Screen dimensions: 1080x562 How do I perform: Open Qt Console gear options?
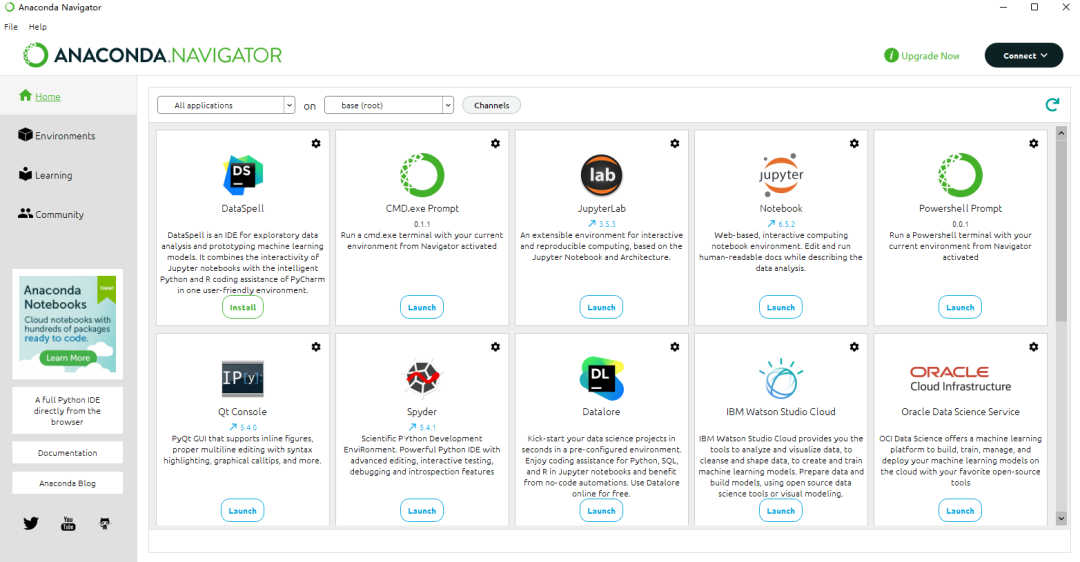click(315, 347)
